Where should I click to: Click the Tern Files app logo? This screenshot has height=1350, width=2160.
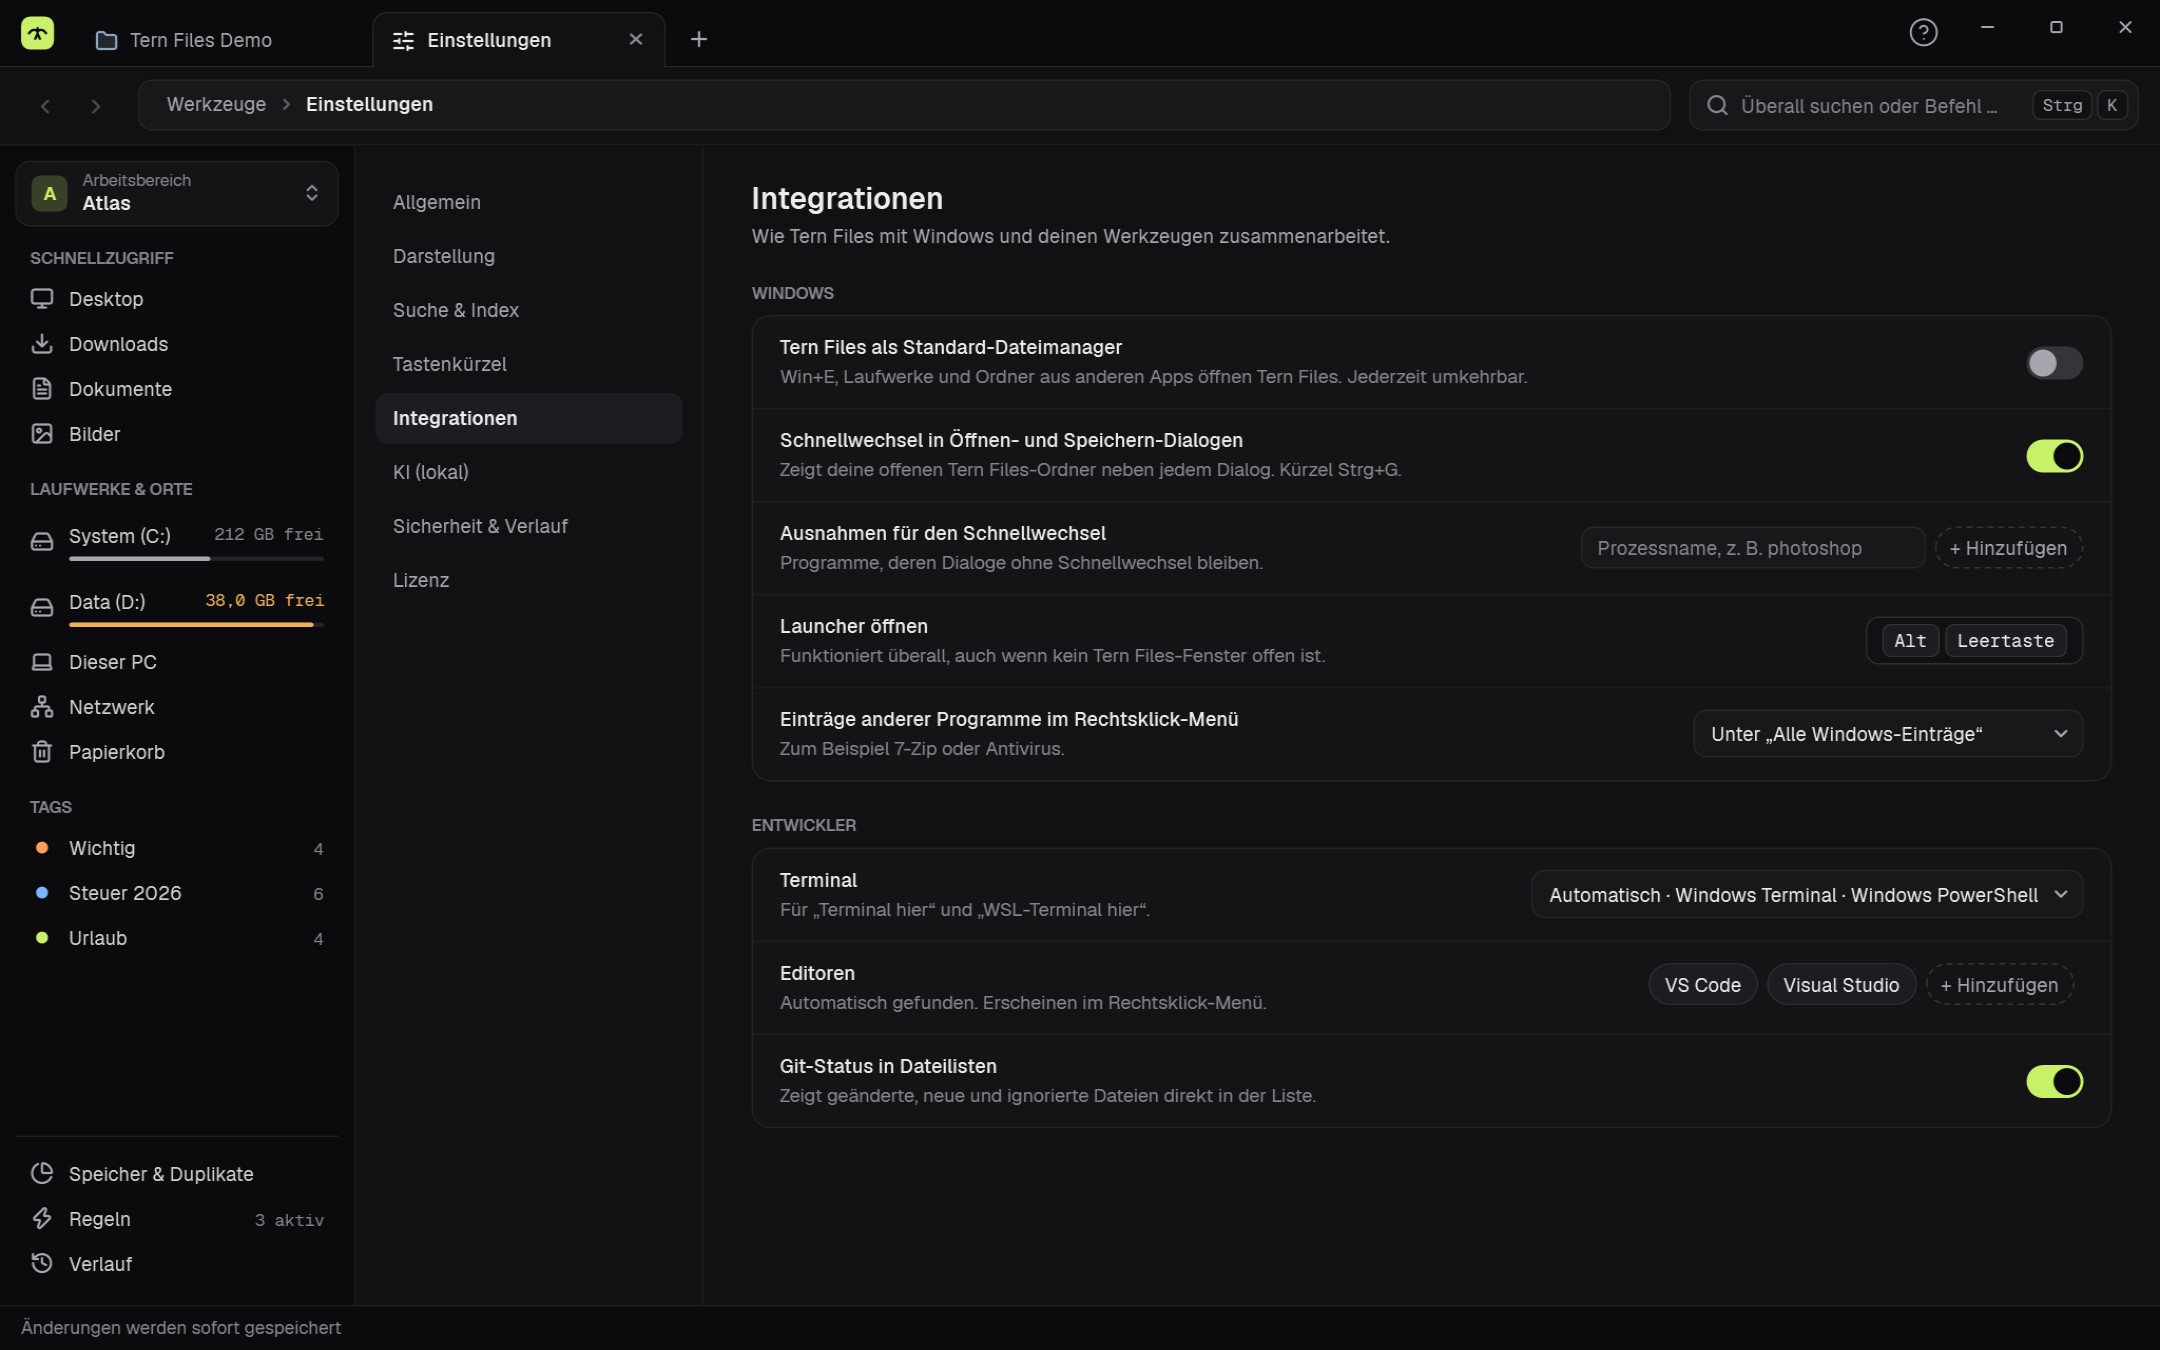click(37, 34)
